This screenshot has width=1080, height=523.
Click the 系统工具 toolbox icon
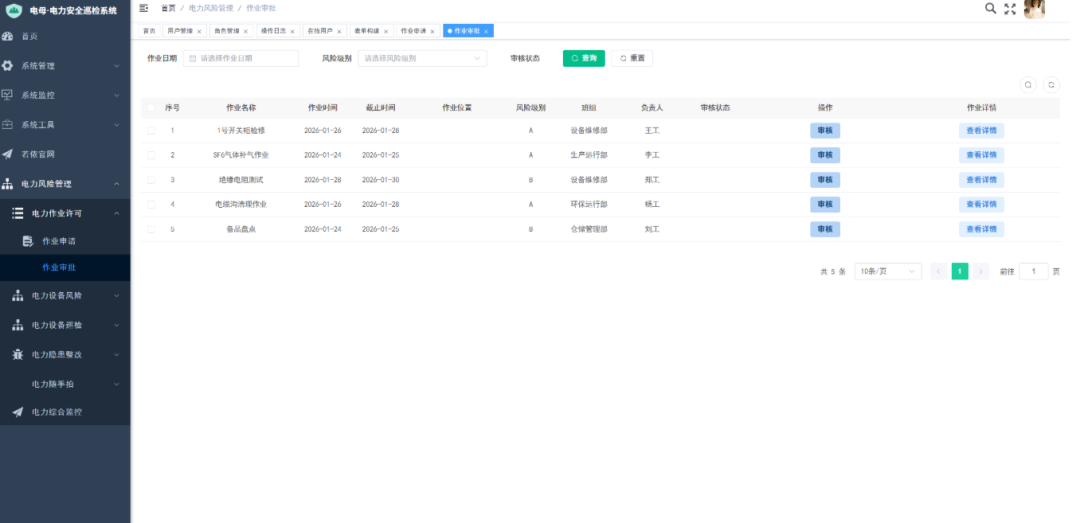[x=8, y=125]
